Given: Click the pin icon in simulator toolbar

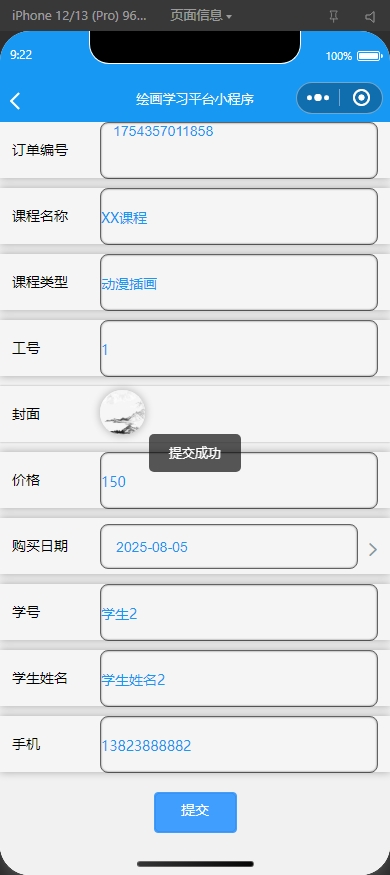Looking at the screenshot, I should pyautogui.click(x=333, y=16).
